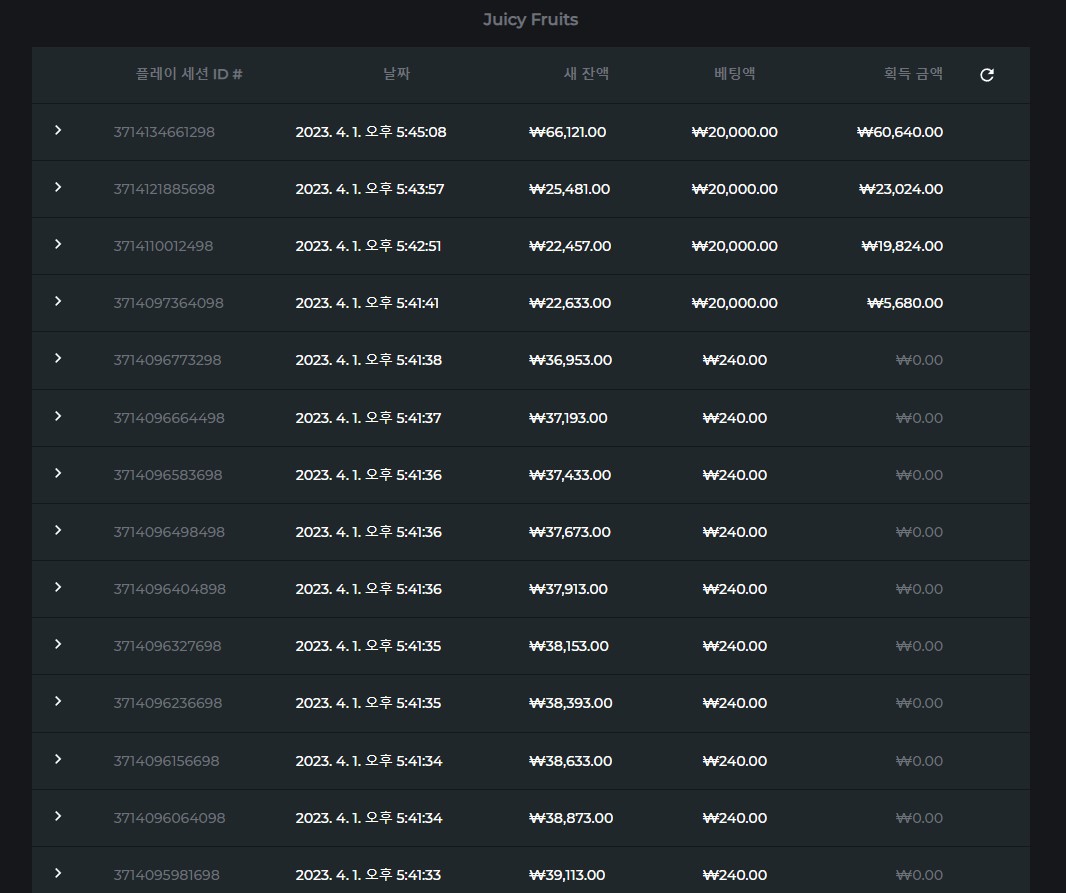Select session ID 3714097364098
Screen dimensions: 1066x893
click(169, 303)
